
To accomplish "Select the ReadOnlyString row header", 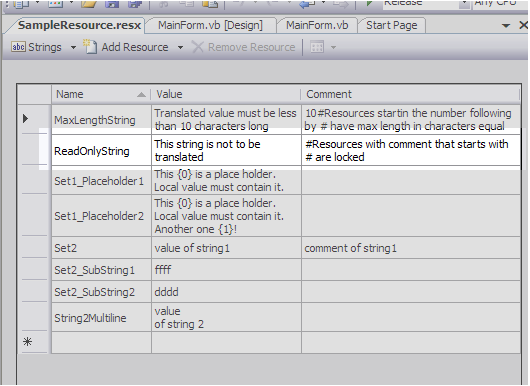I will pyautogui.click(x=34, y=150).
